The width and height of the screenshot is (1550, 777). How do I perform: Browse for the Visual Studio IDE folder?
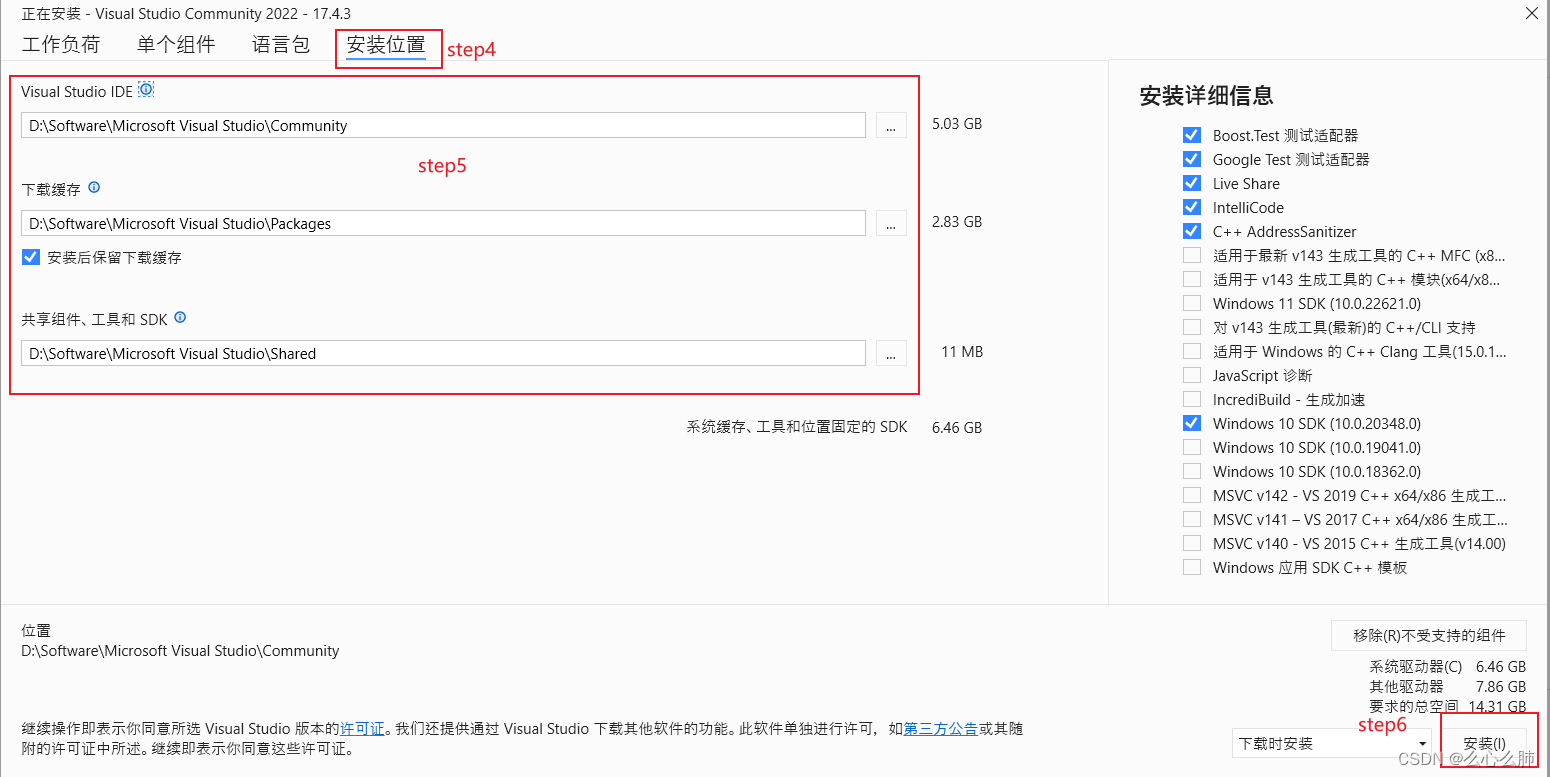(x=891, y=125)
